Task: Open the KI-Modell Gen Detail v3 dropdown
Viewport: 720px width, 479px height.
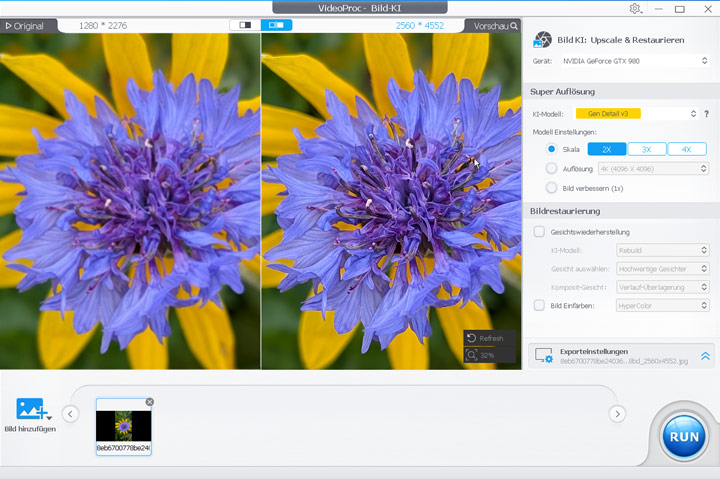Action: [636, 113]
